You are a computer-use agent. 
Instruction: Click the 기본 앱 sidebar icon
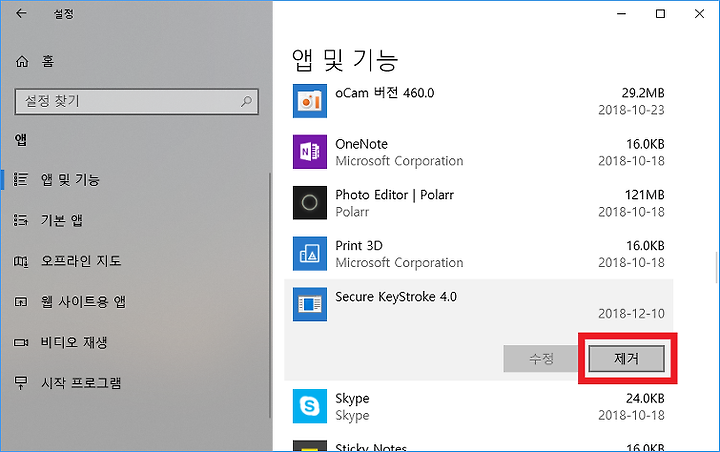click(21, 220)
